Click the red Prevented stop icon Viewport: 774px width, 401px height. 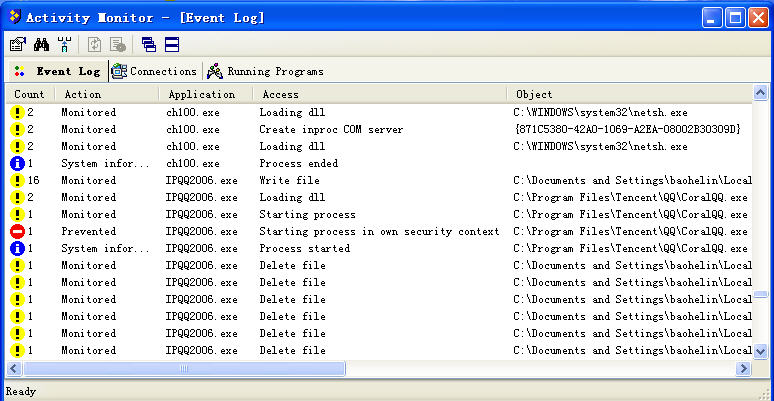click(17, 231)
